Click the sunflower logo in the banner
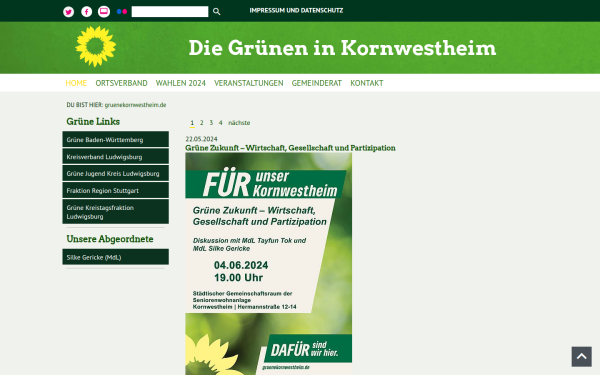The height and width of the screenshot is (375, 600). tap(96, 46)
